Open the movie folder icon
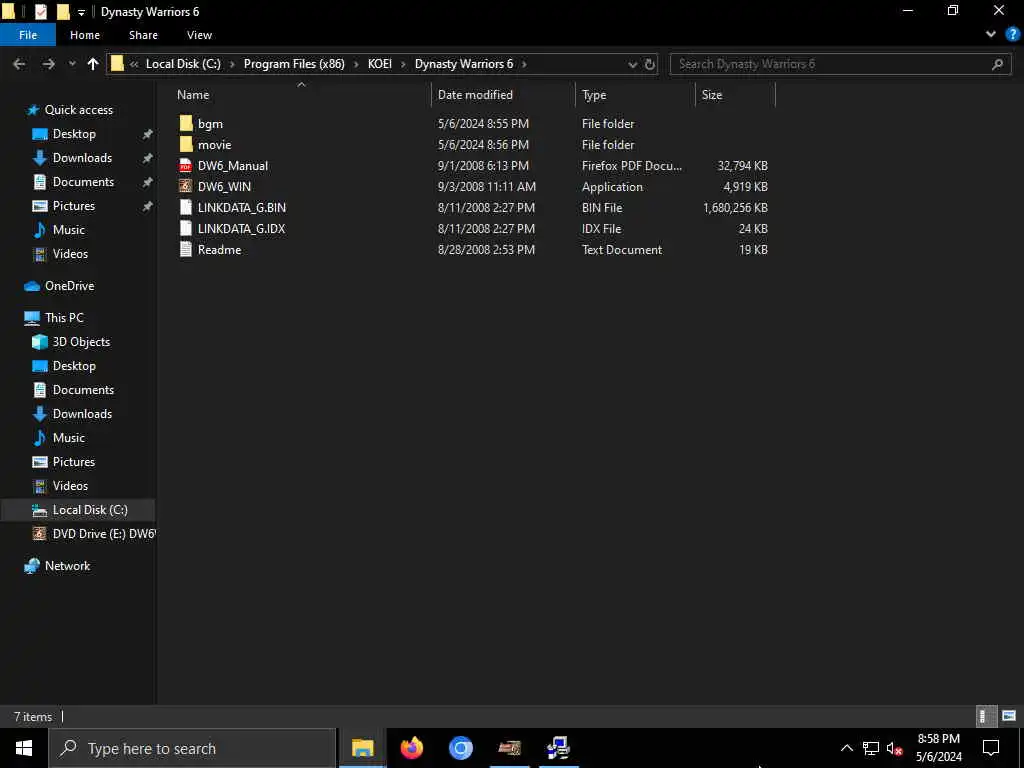 click(186, 144)
